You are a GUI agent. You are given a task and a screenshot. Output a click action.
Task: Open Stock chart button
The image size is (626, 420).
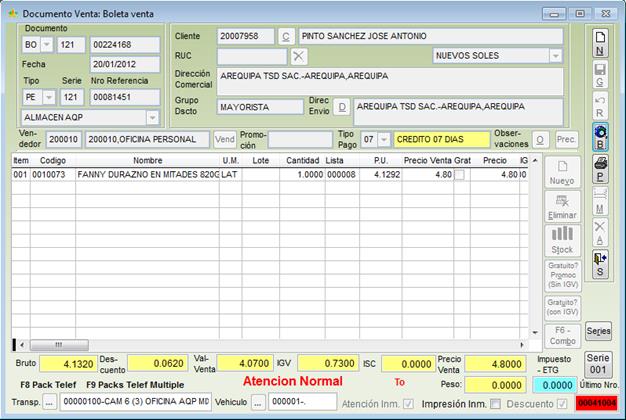tap(562, 241)
